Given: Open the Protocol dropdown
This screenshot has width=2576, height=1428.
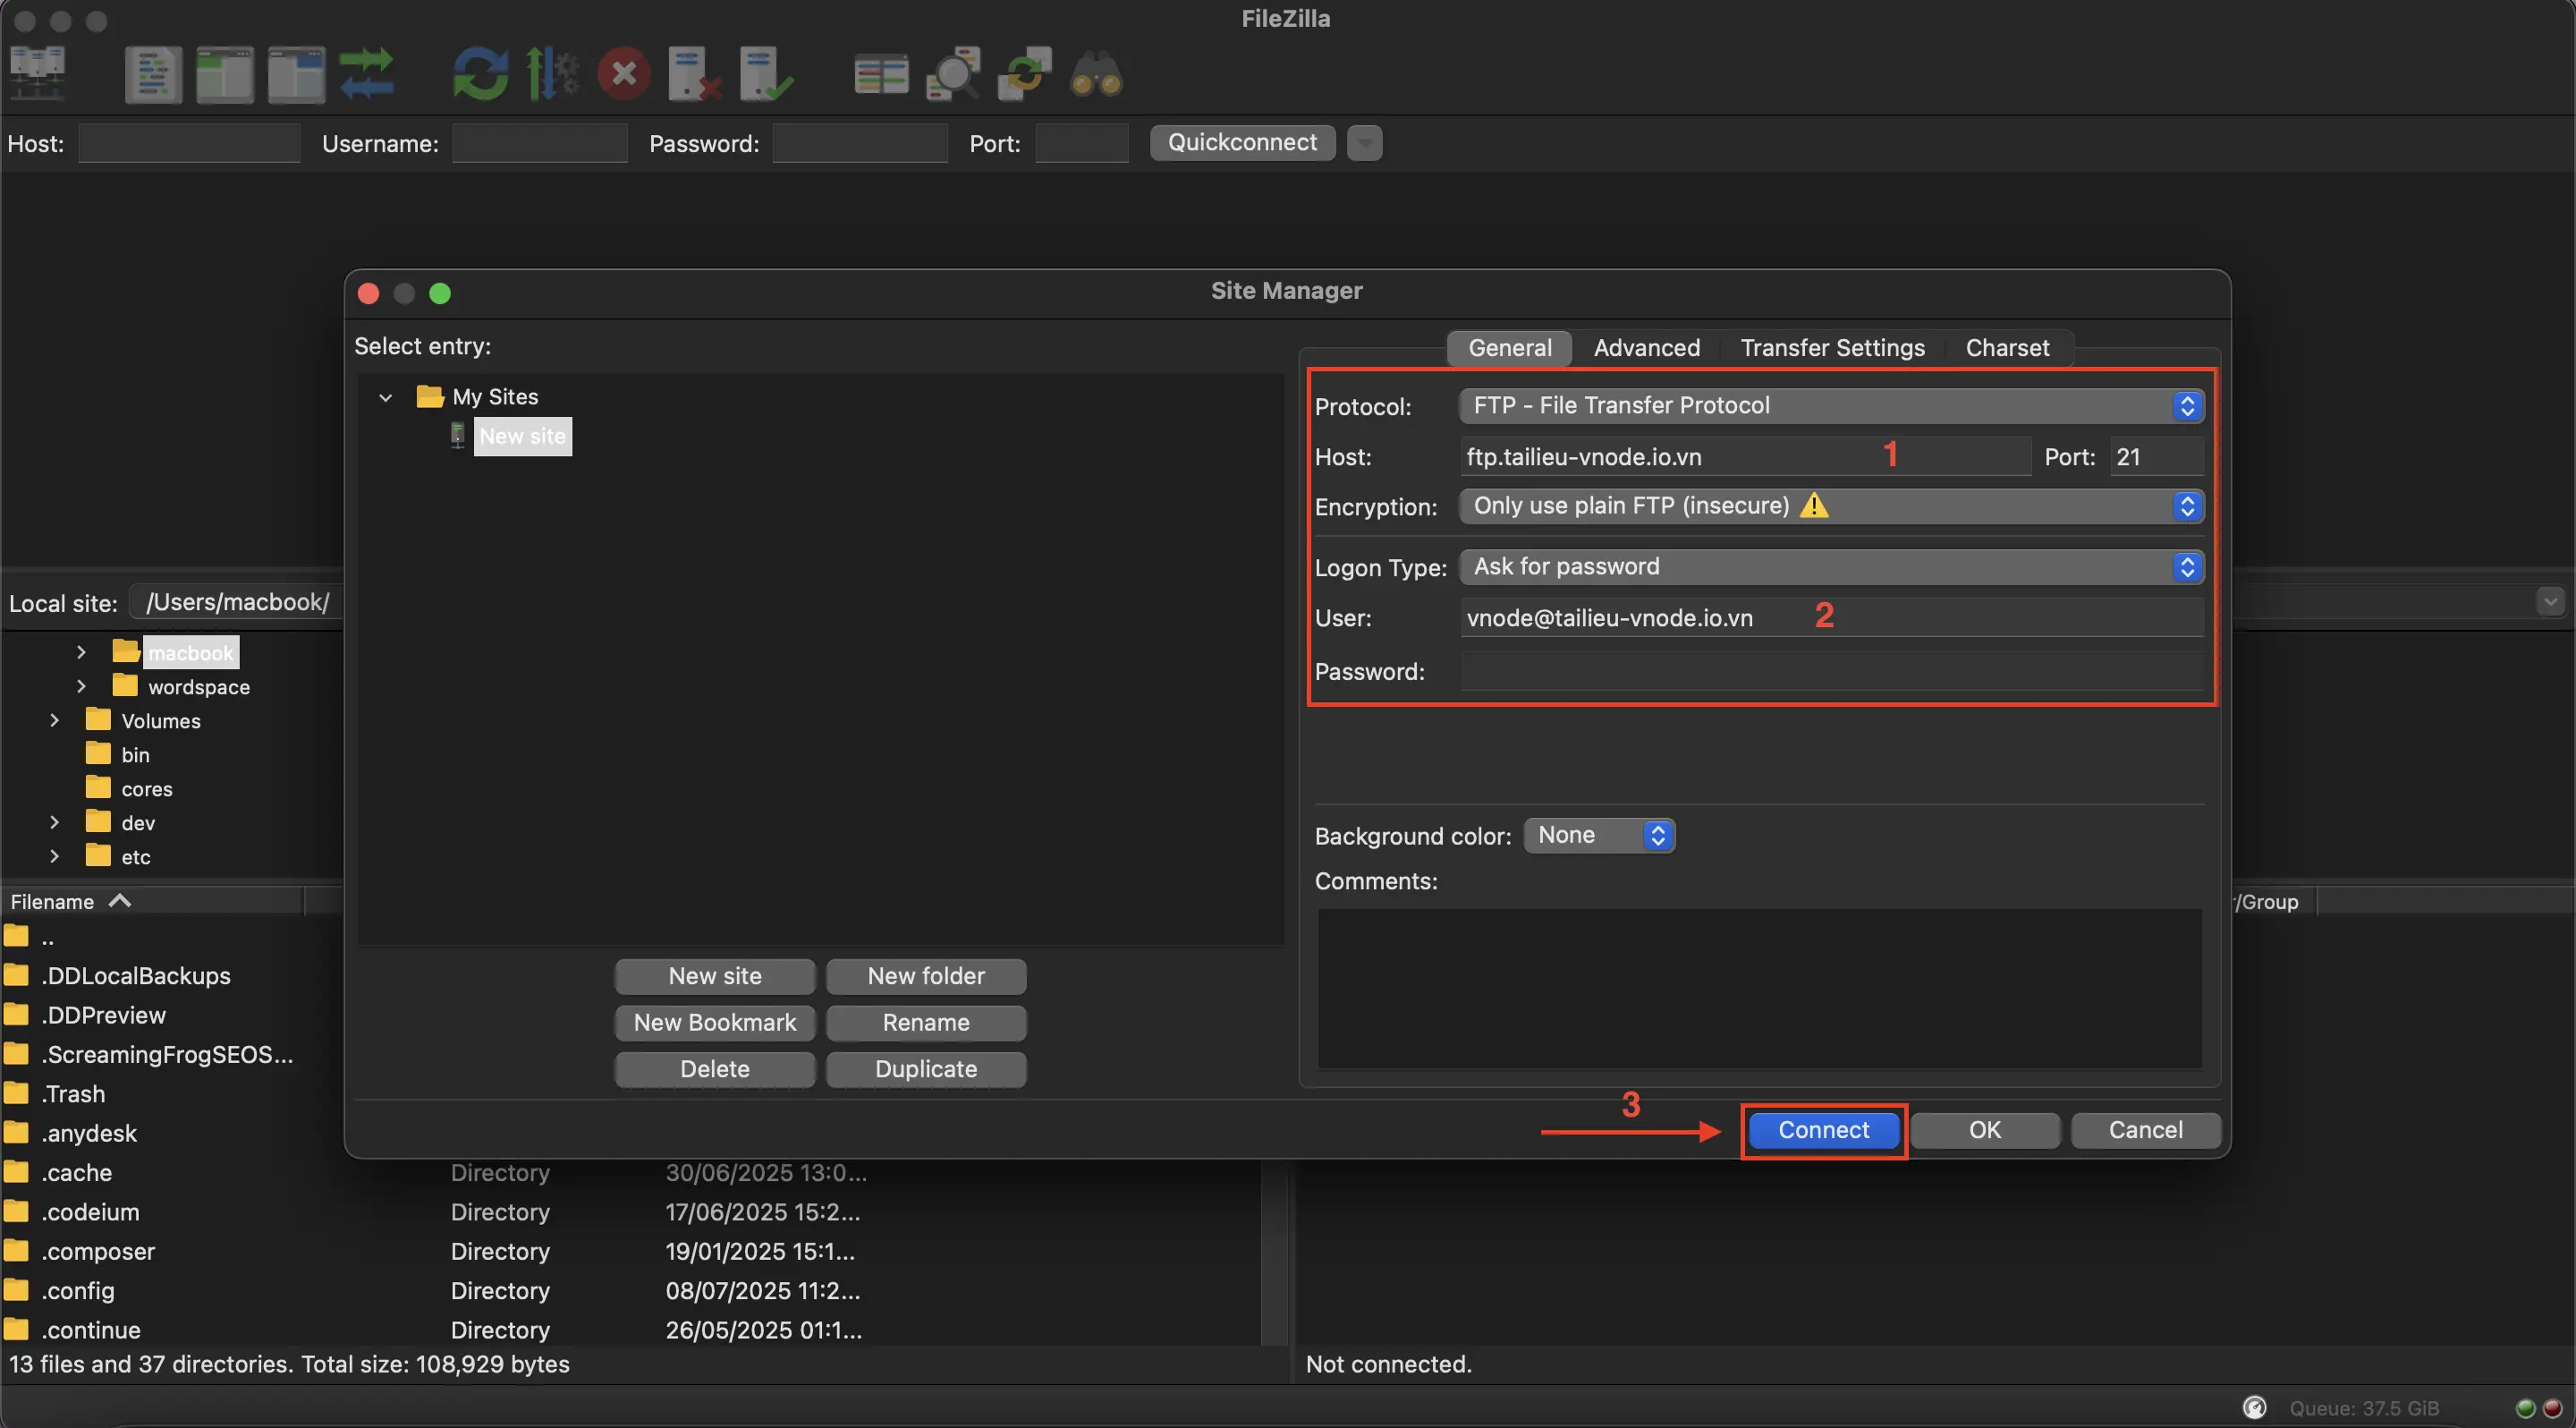Looking at the screenshot, I should point(1832,406).
